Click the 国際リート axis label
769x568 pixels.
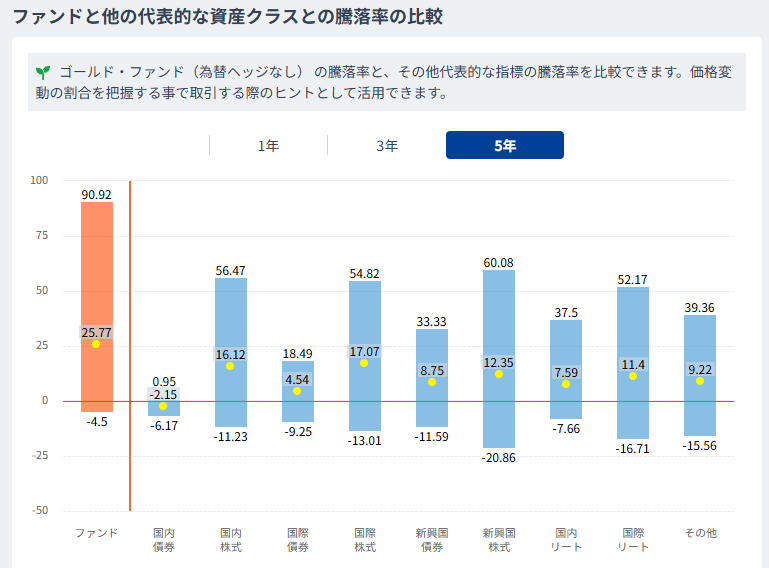pos(633,540)
